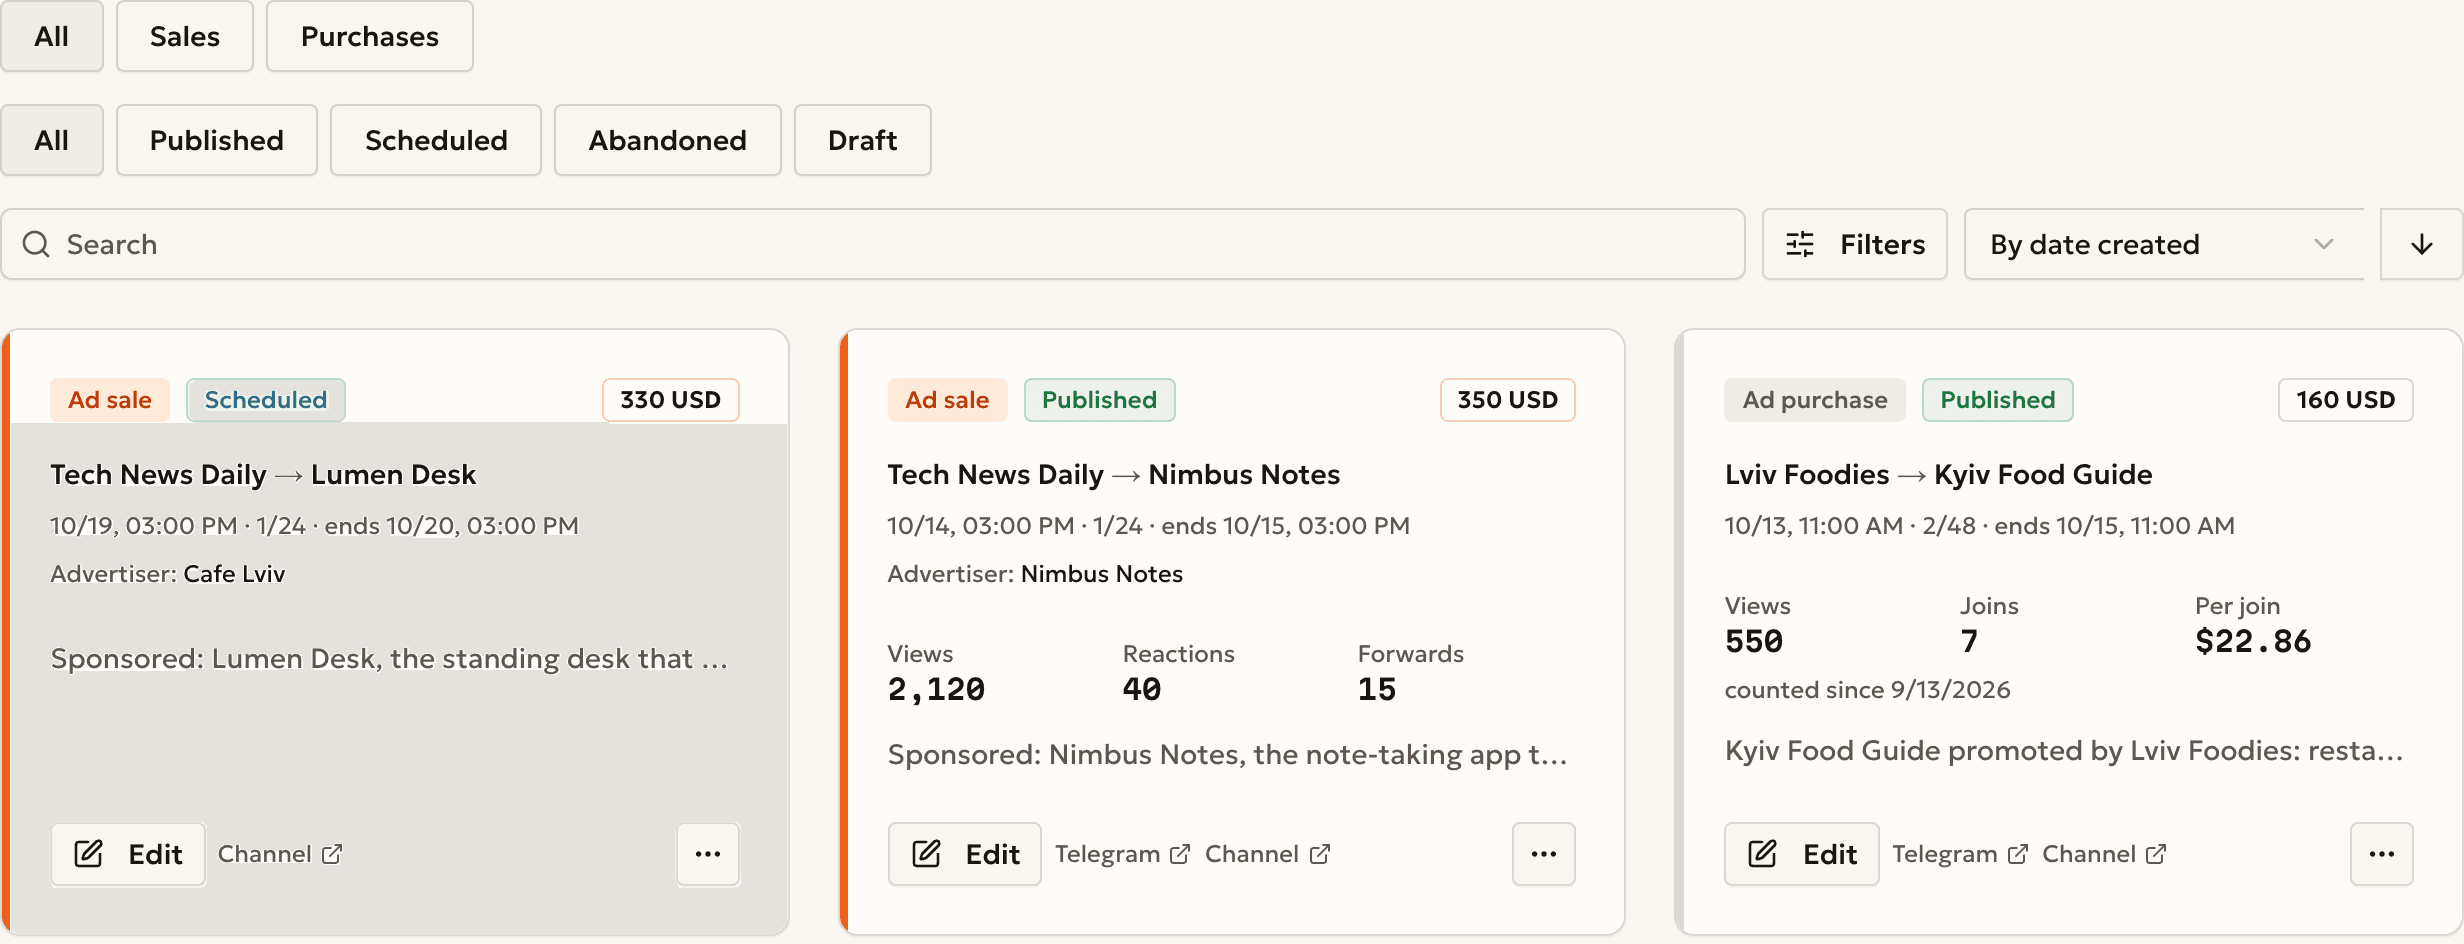Click the pencil icon on Lumen Desk Edit button
The height and width of the screenshot is (944, 2464).
pyautogui.click(x=89, y=854)
